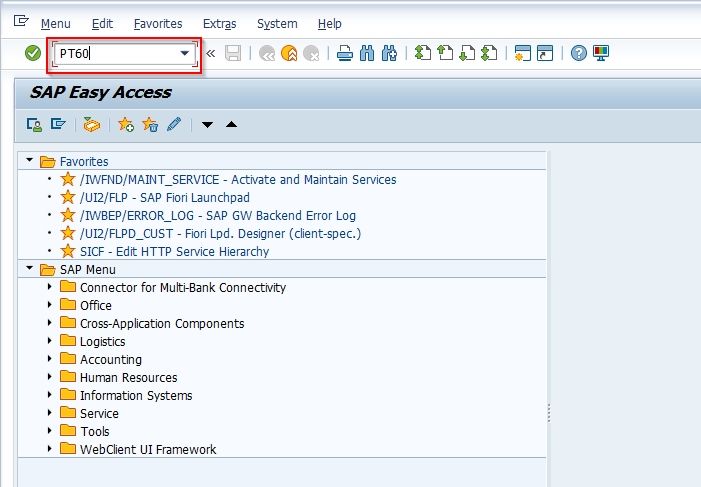Open the Extras menu
The width and height of the screenshot is (701, 487).
coord(220,24)
